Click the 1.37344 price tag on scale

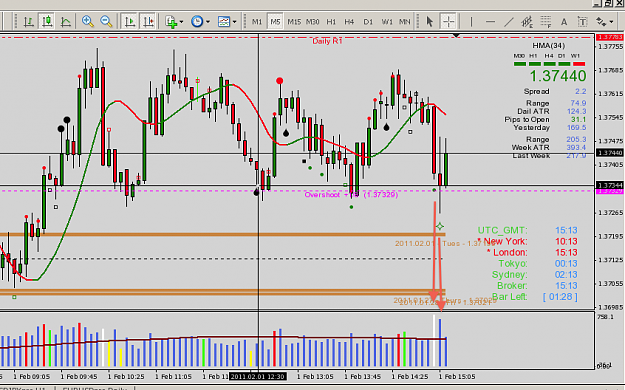(610, 185)
